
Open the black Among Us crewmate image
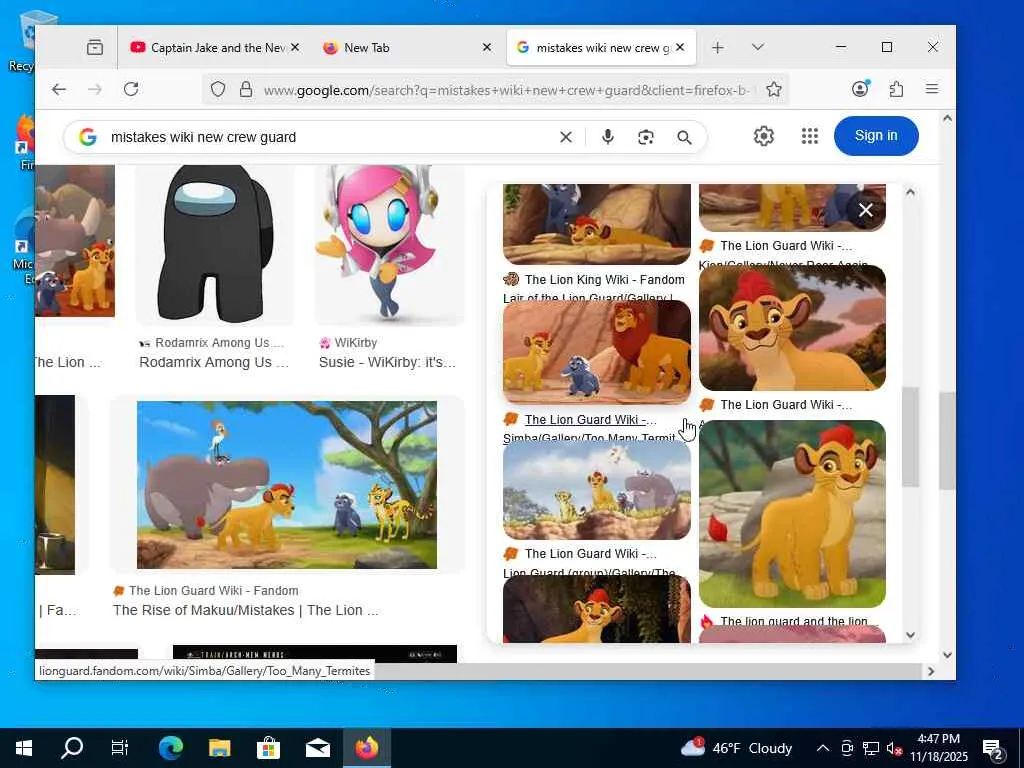[216, 244]
